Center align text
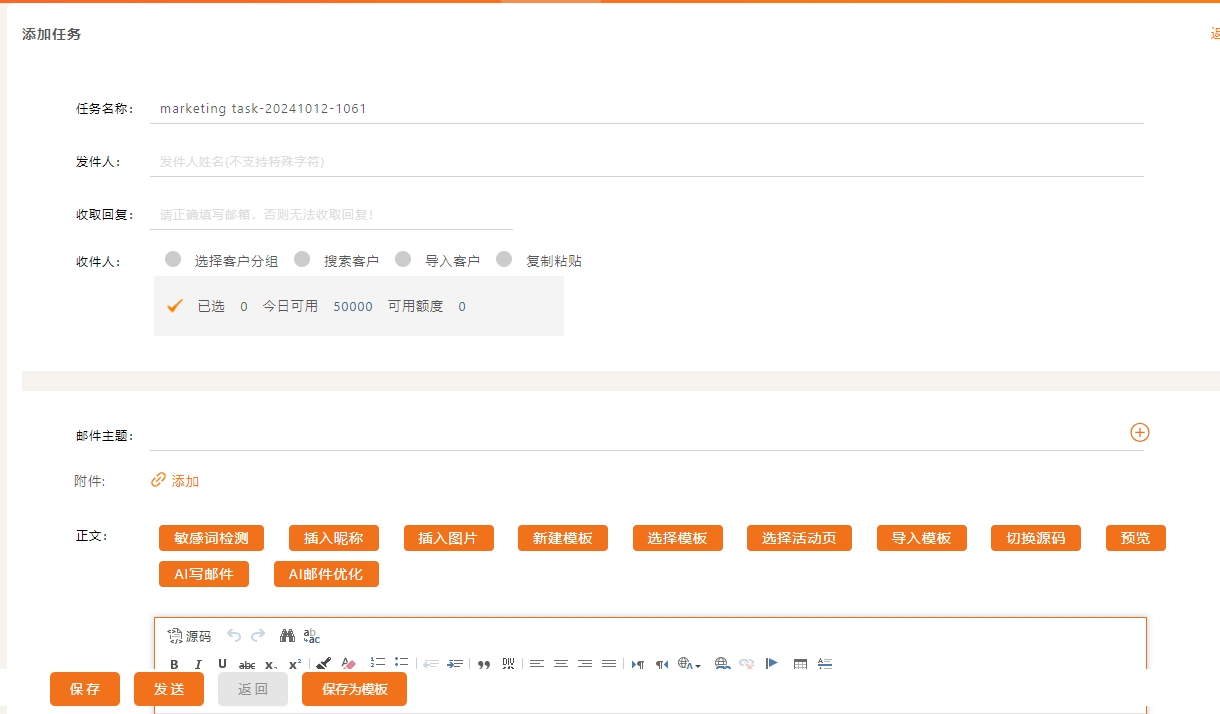The image size is (1220, 714). [561, 663]
